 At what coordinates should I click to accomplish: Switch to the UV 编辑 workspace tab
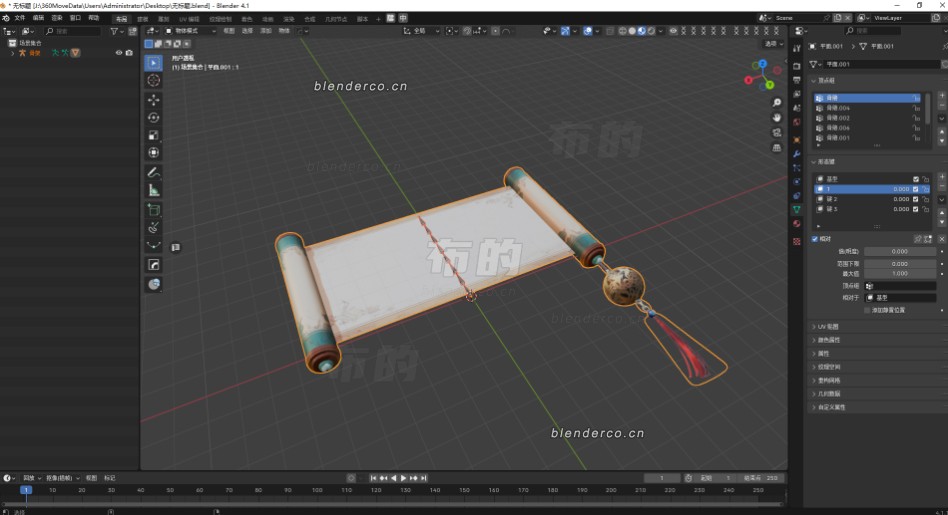189,19
